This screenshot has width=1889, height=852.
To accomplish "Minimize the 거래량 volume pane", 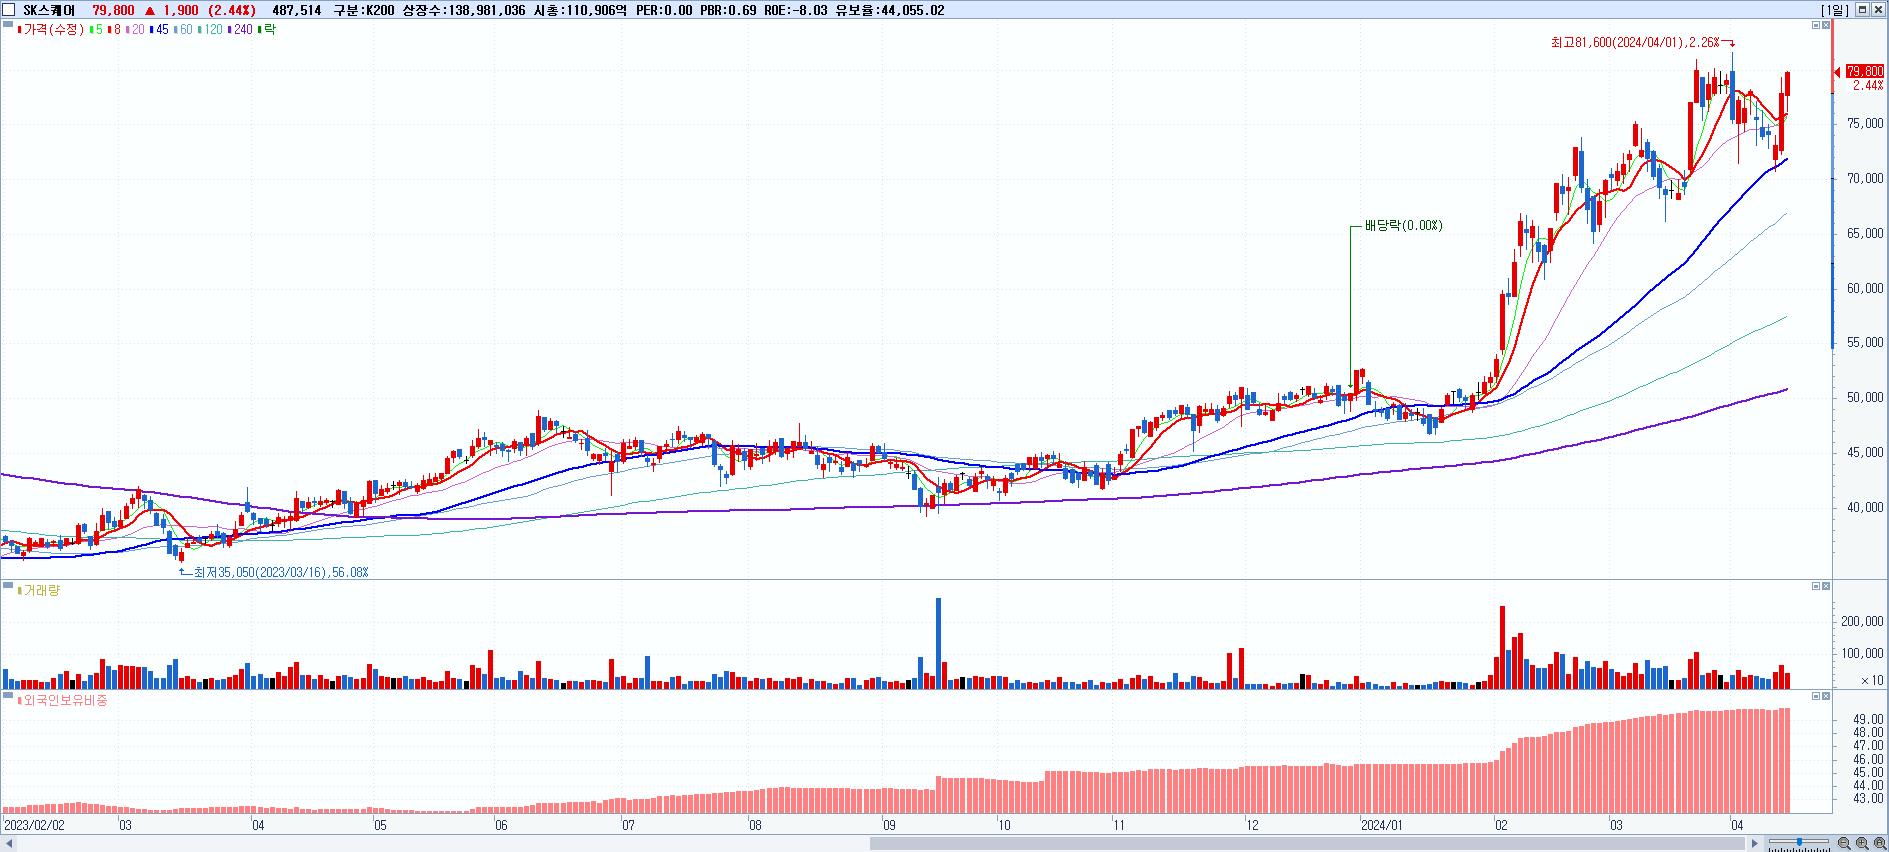I will click(1816, 586).
